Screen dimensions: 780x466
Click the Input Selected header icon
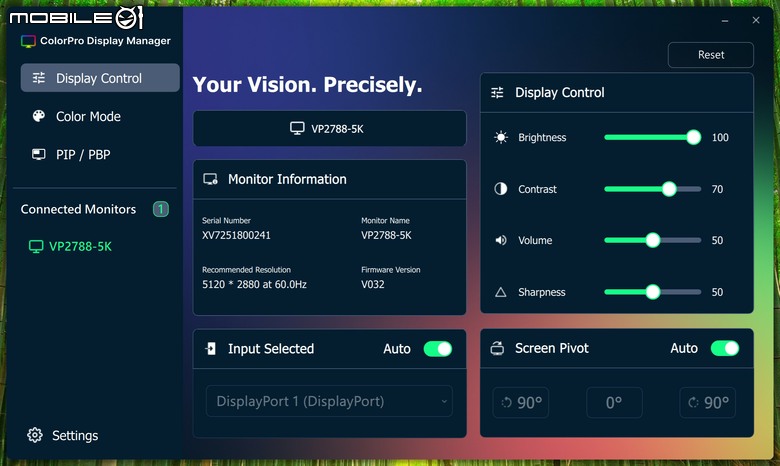(211, 349)
